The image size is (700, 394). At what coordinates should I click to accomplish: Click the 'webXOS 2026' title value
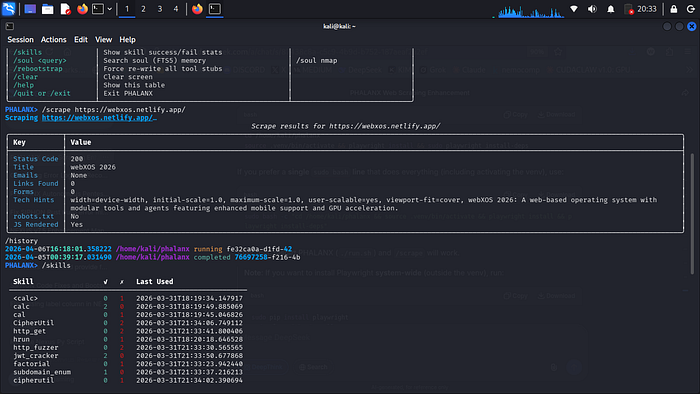93,167
